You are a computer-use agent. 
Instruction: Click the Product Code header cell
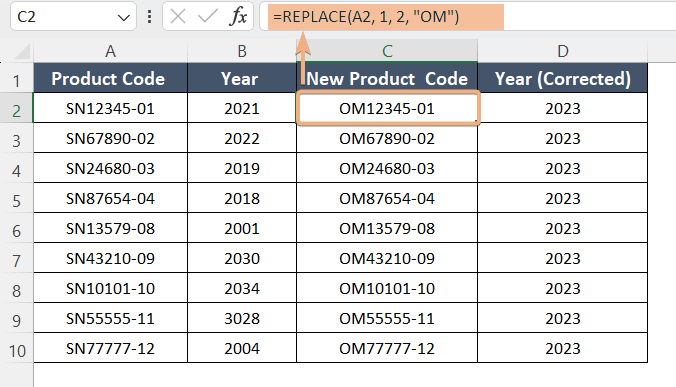click(x=110, y=78)
